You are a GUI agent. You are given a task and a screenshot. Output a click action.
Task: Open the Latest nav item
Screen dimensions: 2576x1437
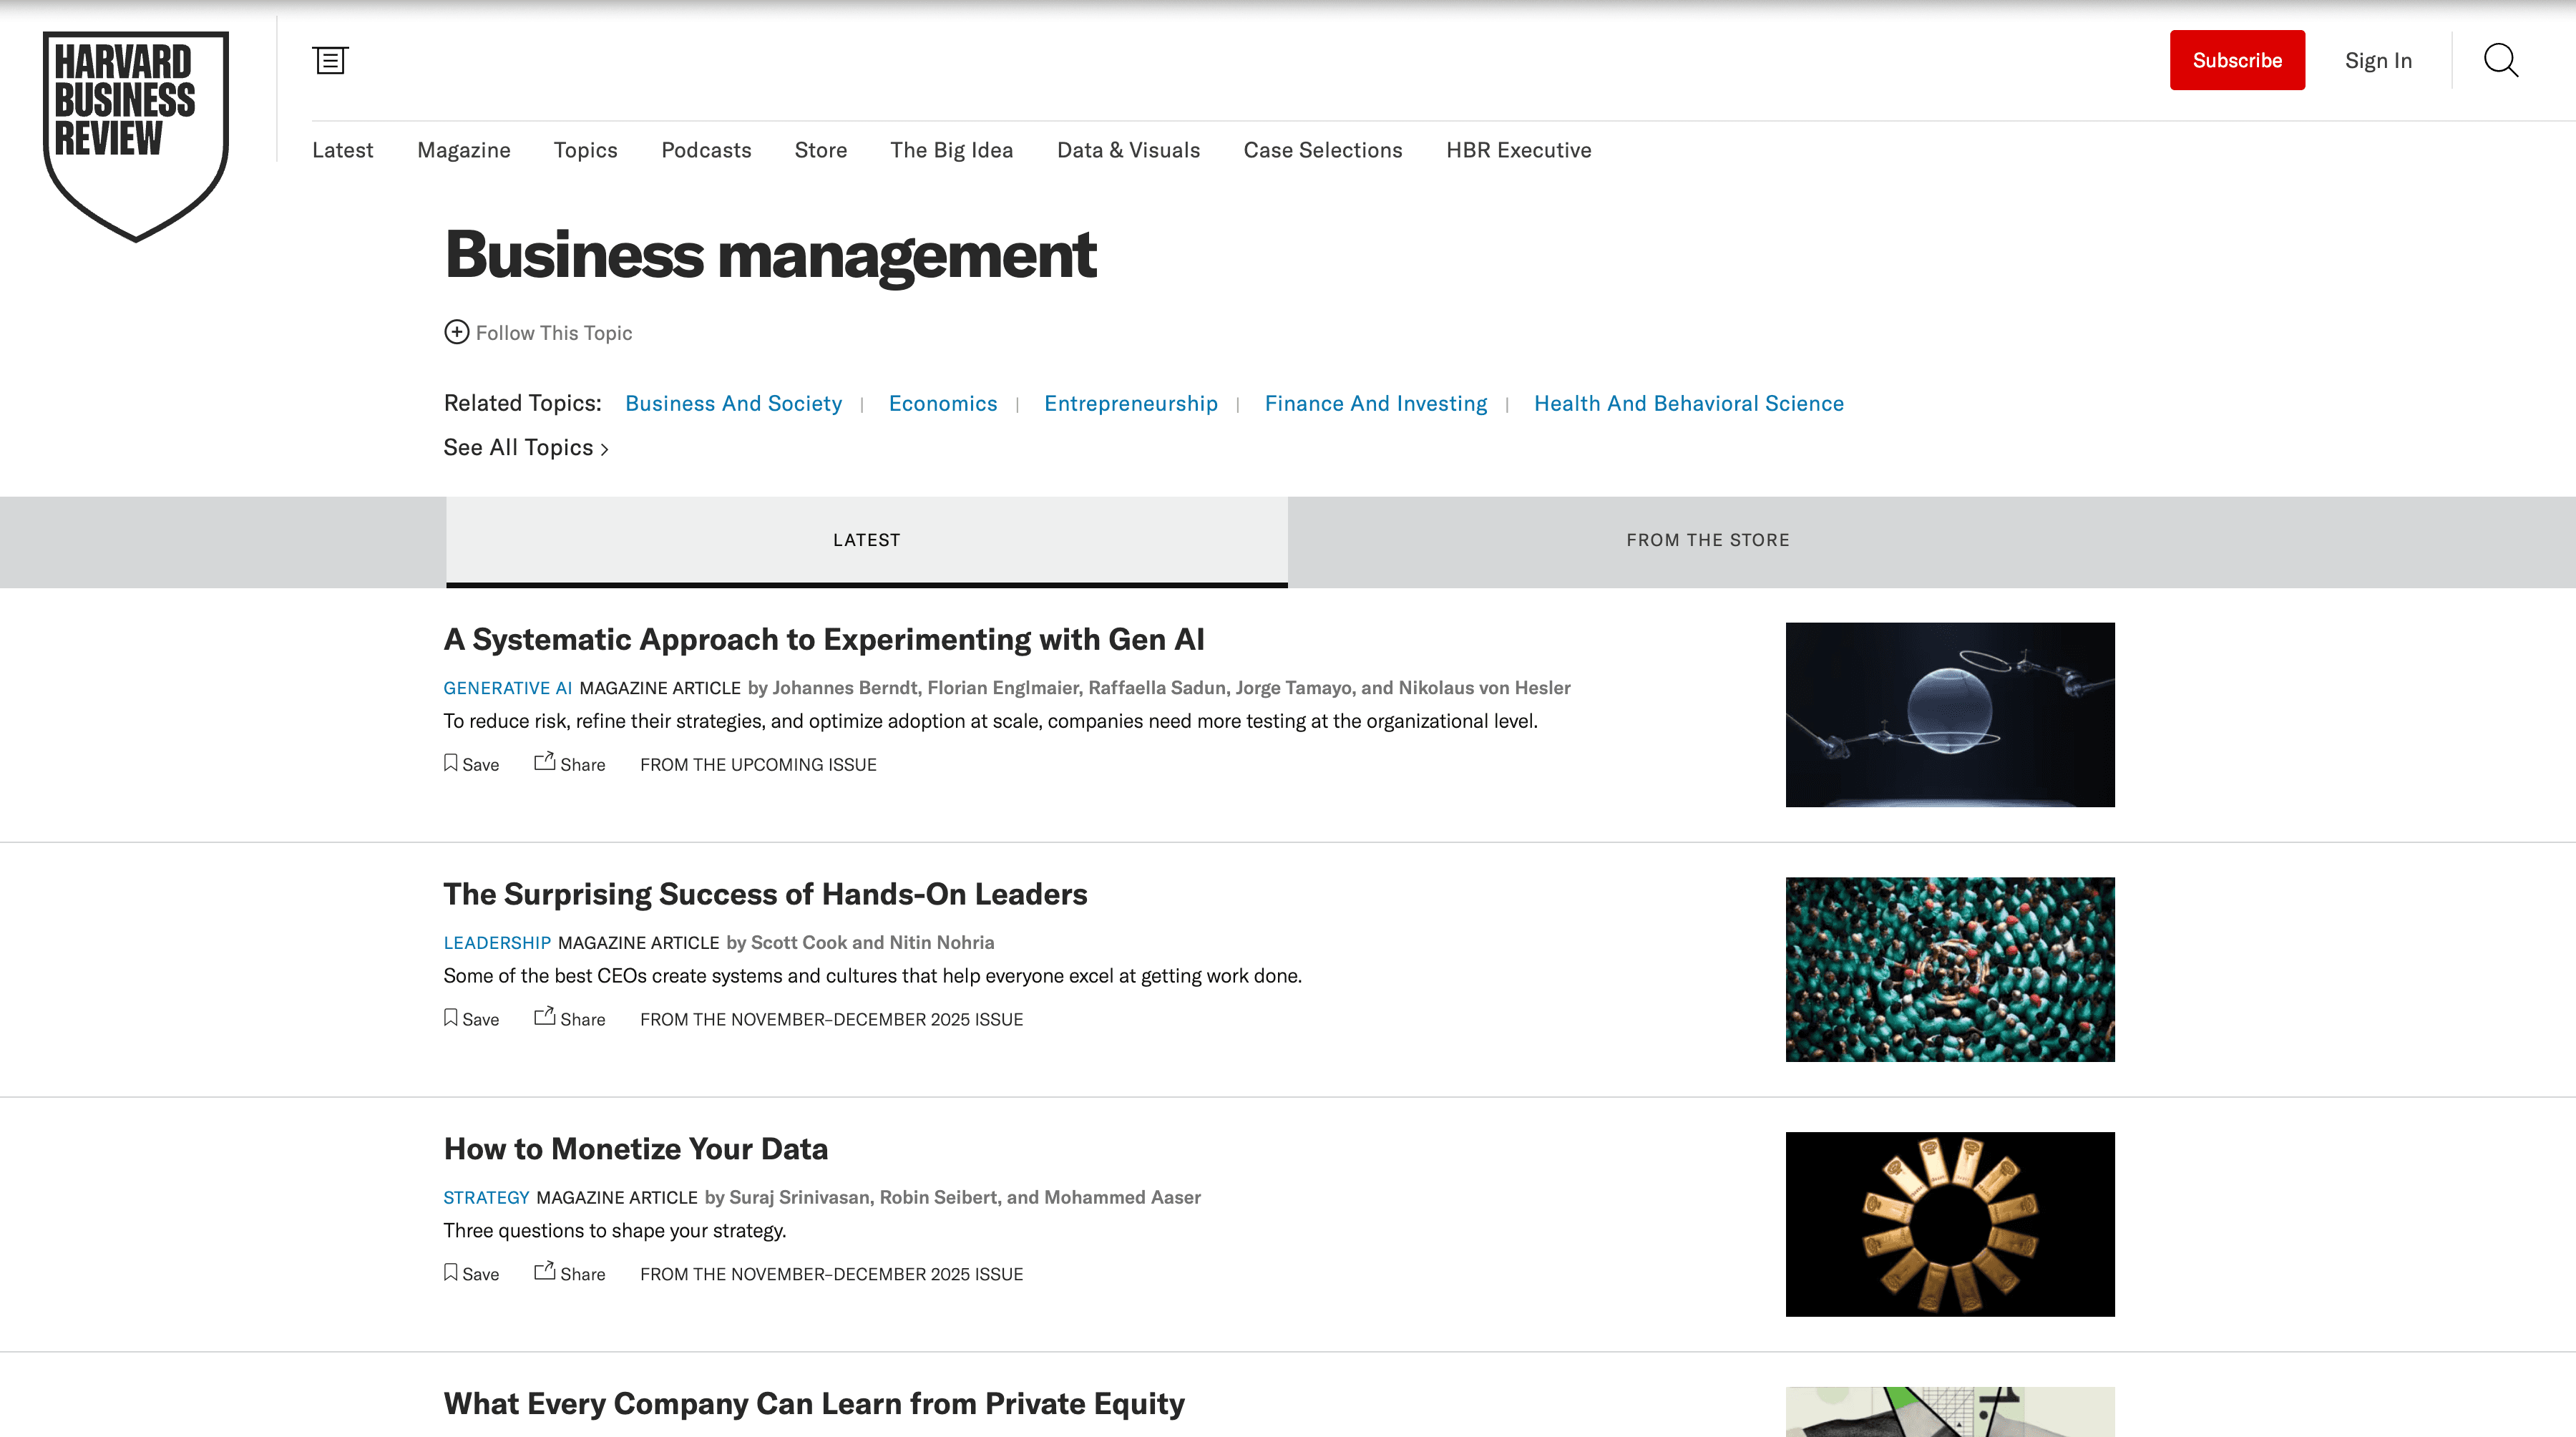pyautogui.click(x=342, y=150)
